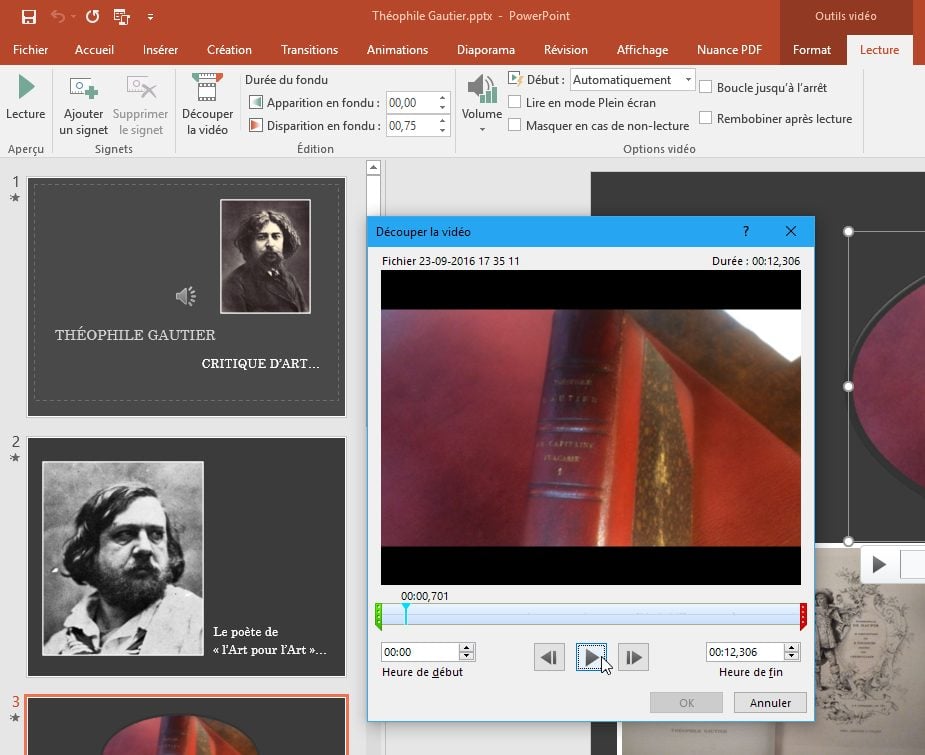Click slide 3 animation star icon
925x755 pixels.
coord(15,718)
